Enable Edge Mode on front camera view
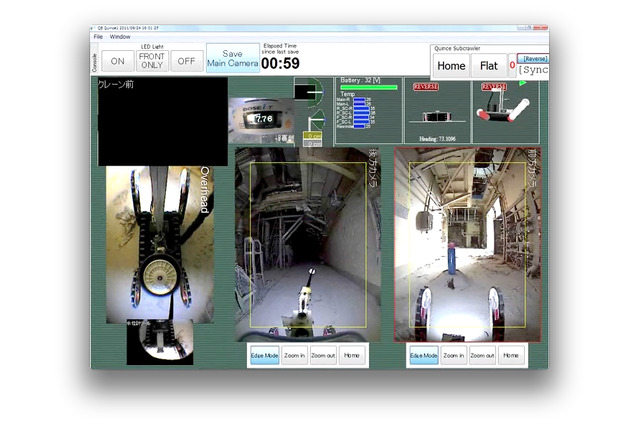The height and width of the screenshot is (426, 640). click(424, 355)
